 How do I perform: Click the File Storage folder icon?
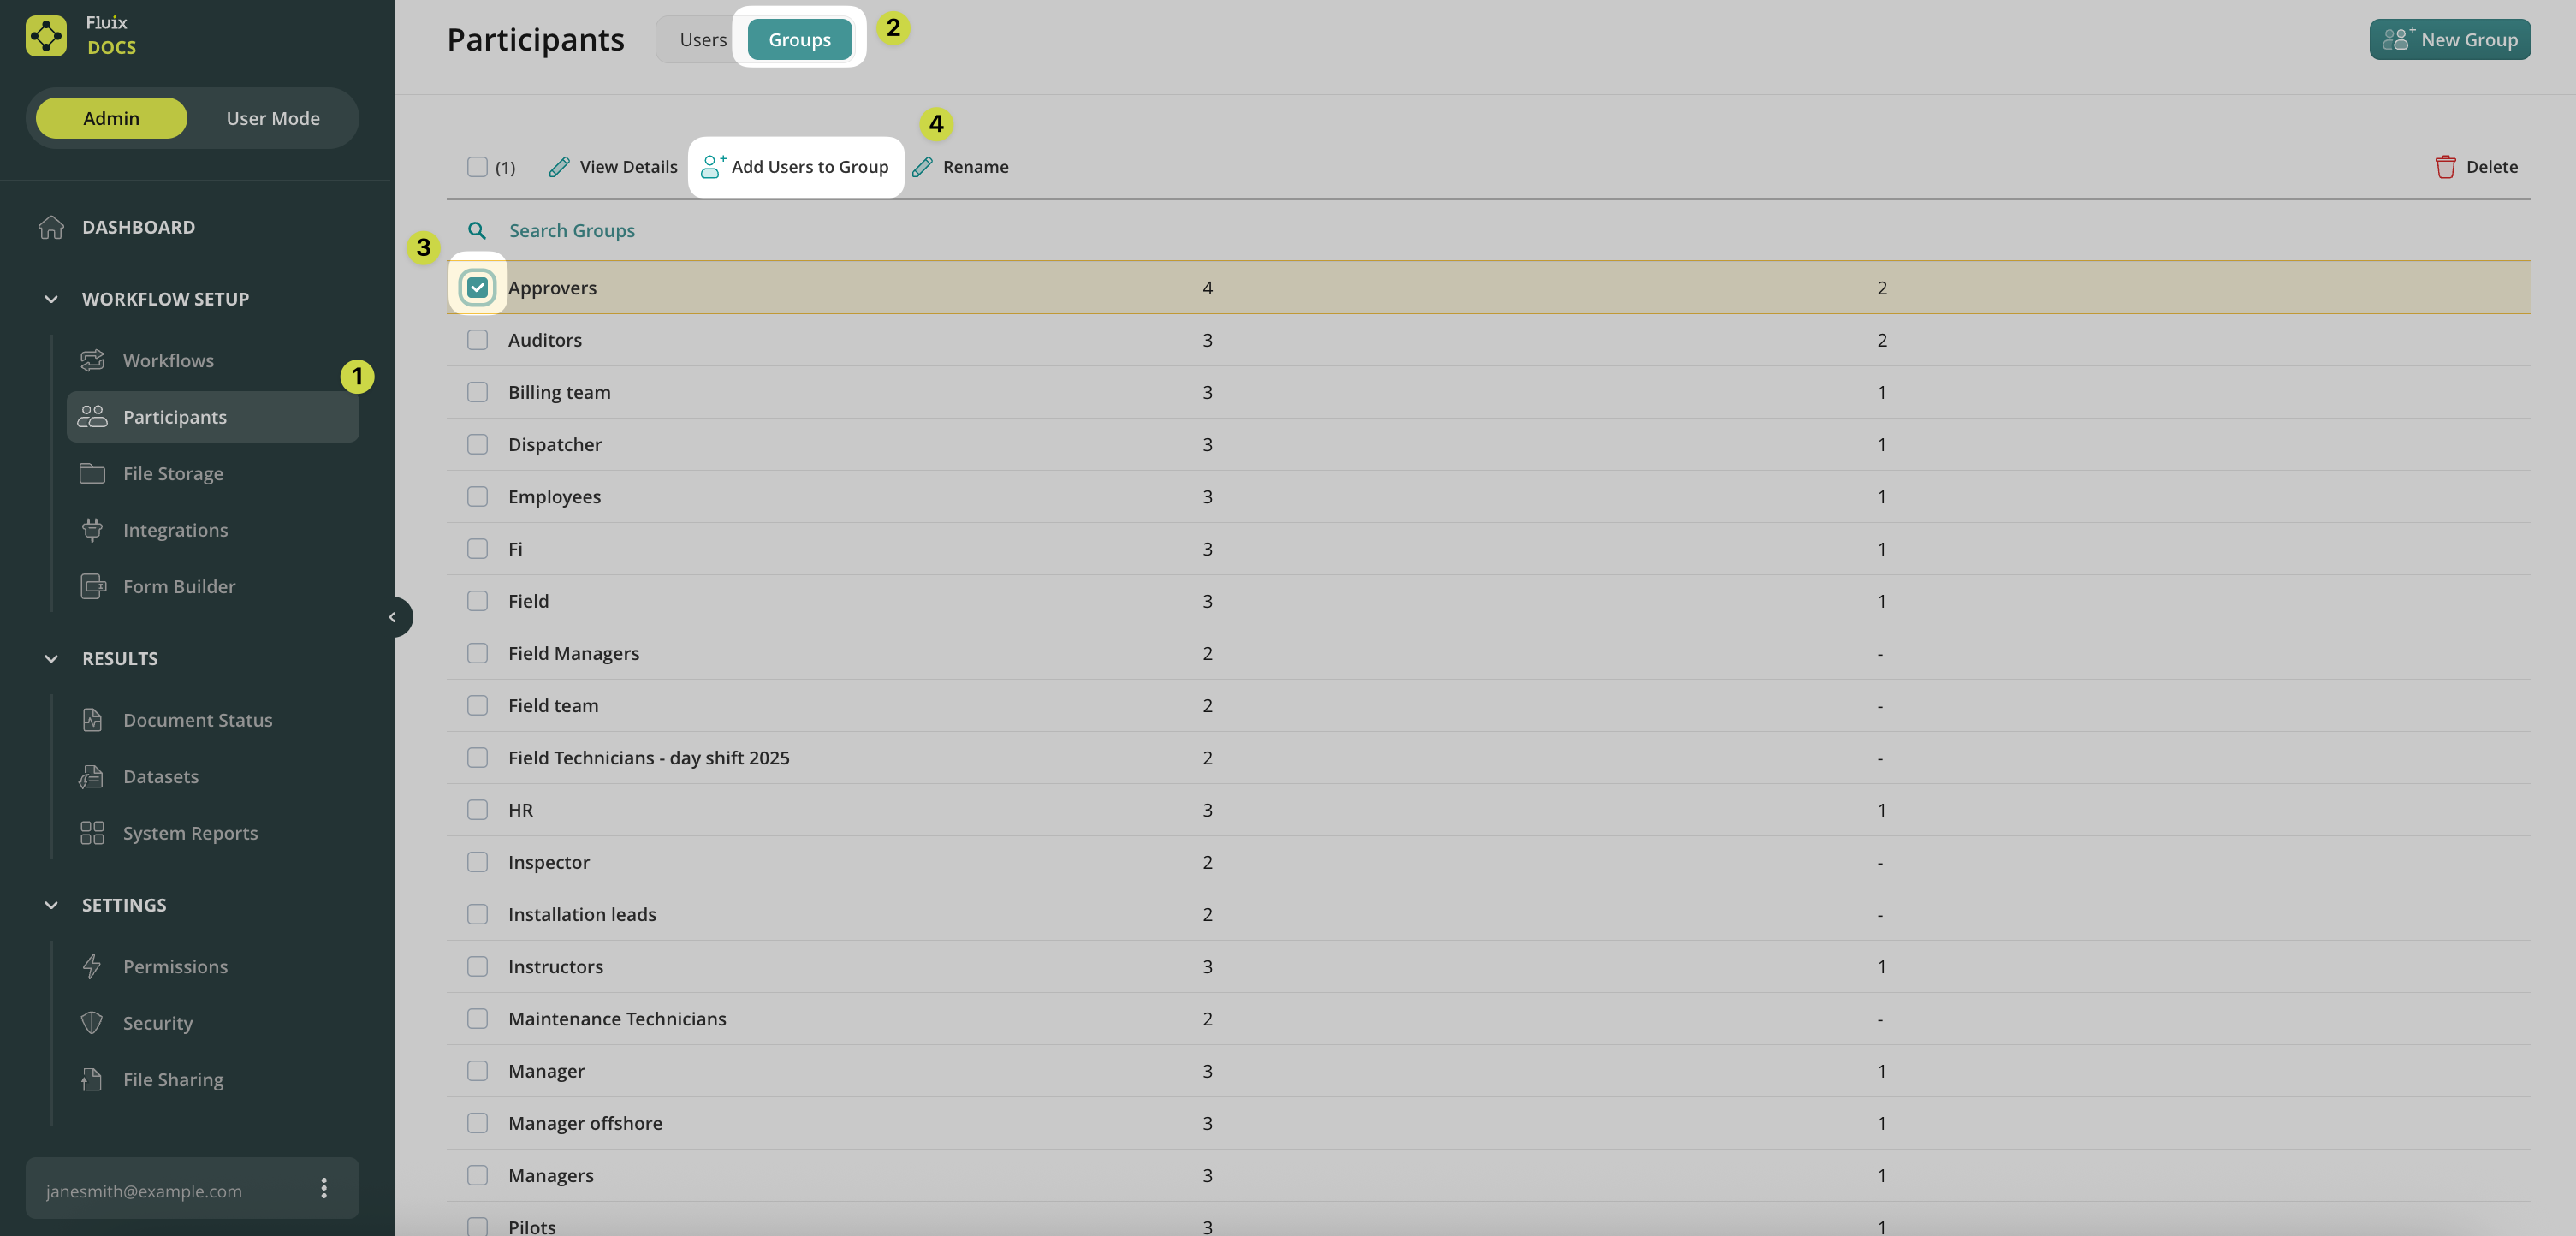click(x=92, y=473)
